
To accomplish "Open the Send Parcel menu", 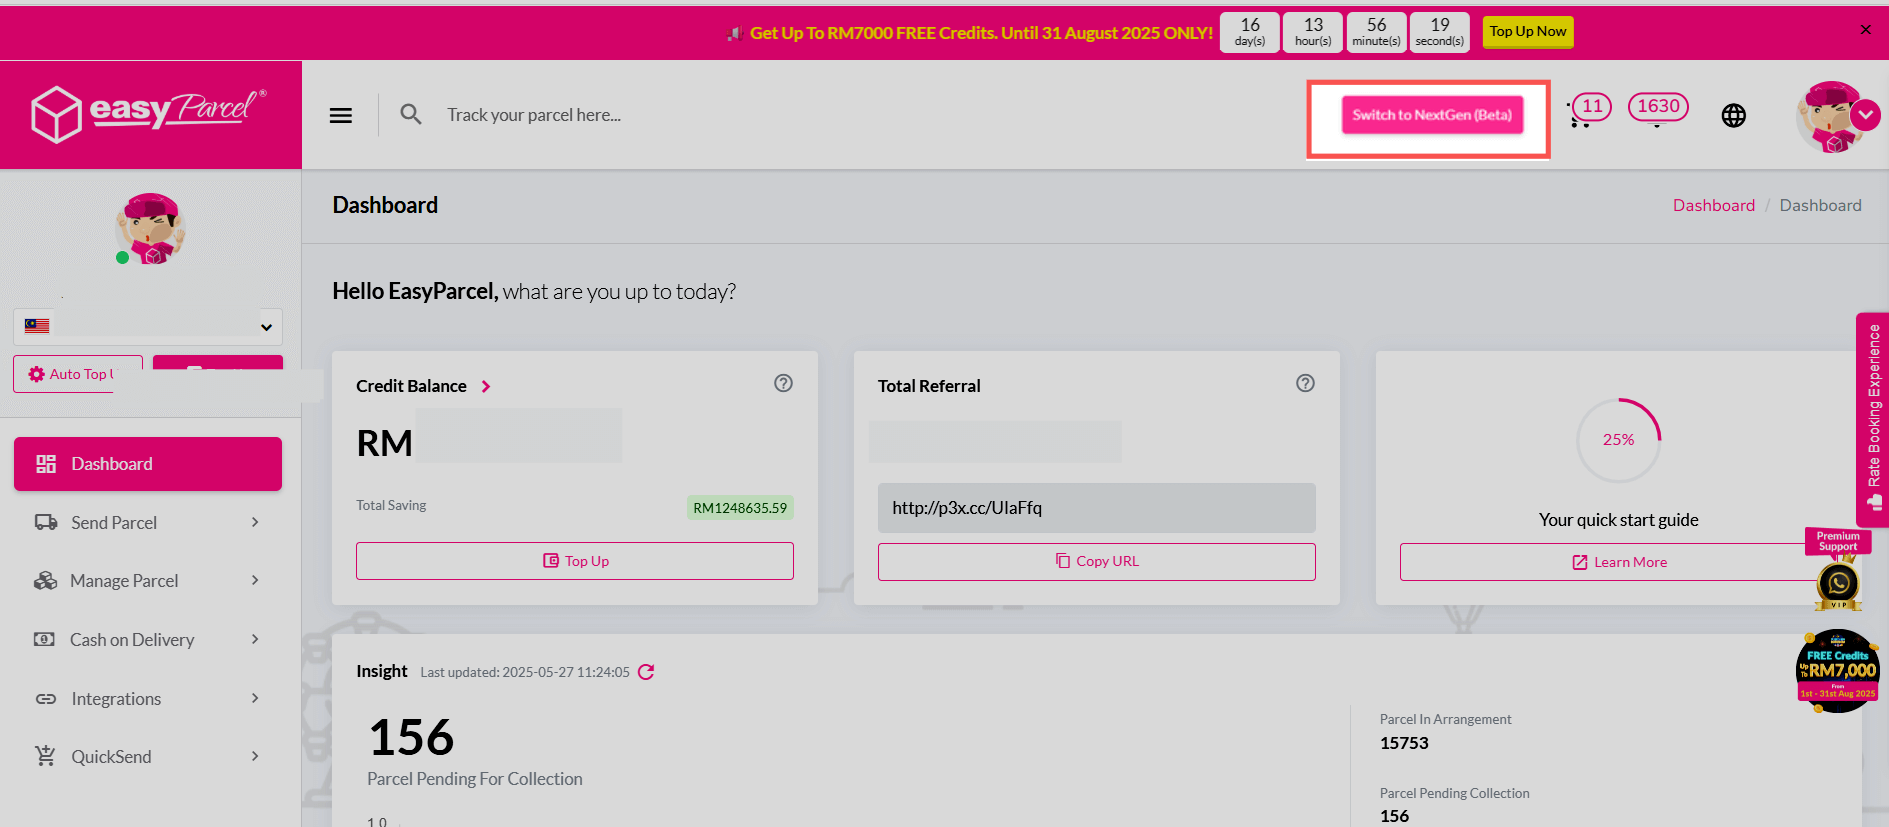I will tap(148, 522).
